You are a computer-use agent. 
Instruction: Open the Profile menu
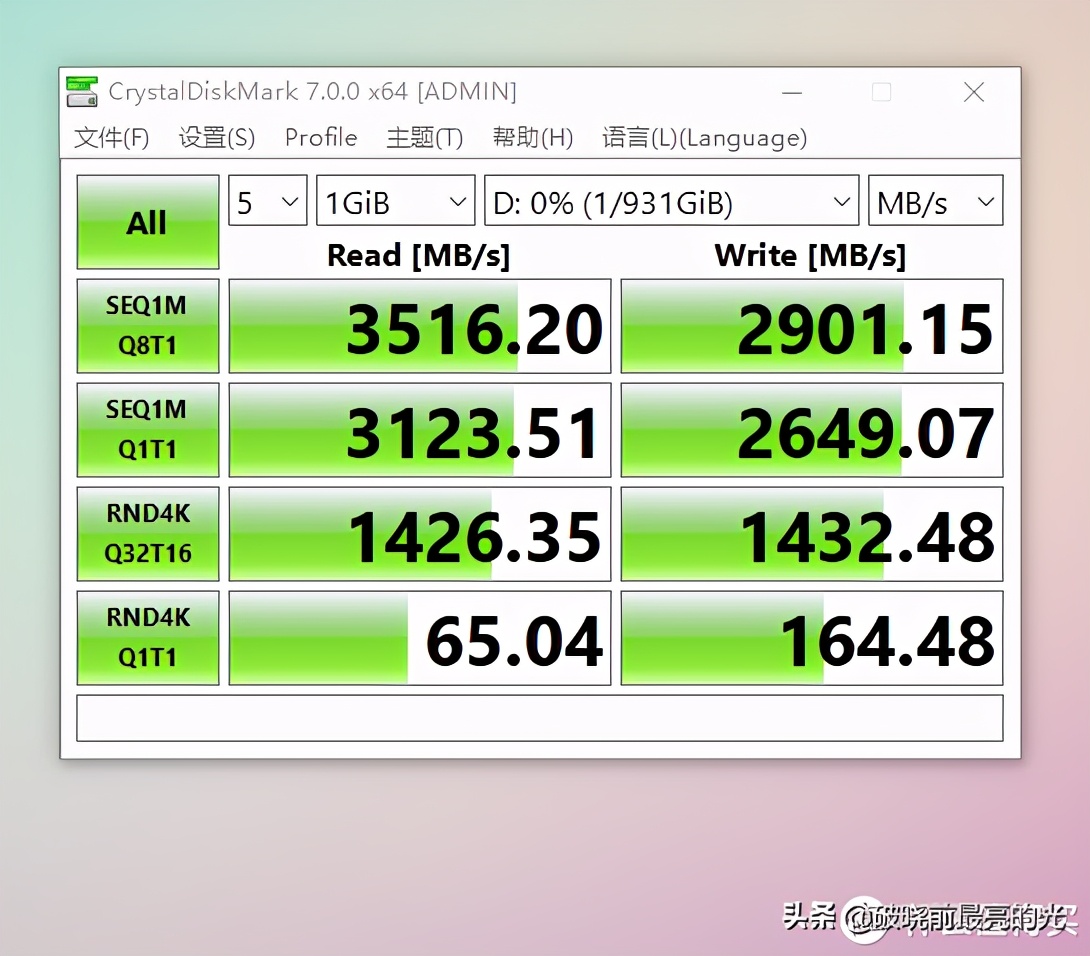(320, 138)
